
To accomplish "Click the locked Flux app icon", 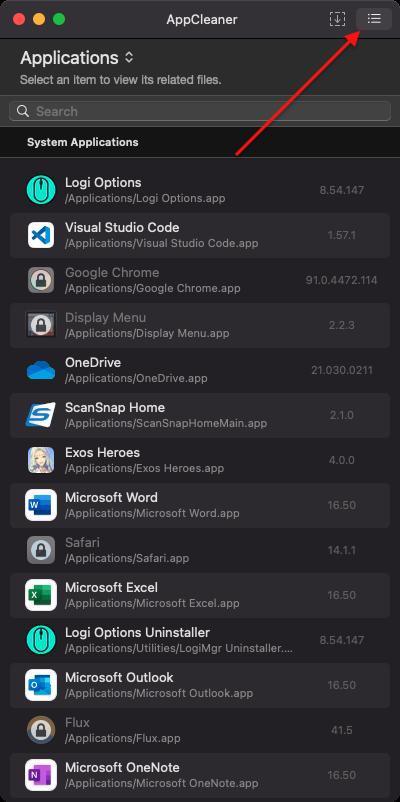I will coord(41,730).
